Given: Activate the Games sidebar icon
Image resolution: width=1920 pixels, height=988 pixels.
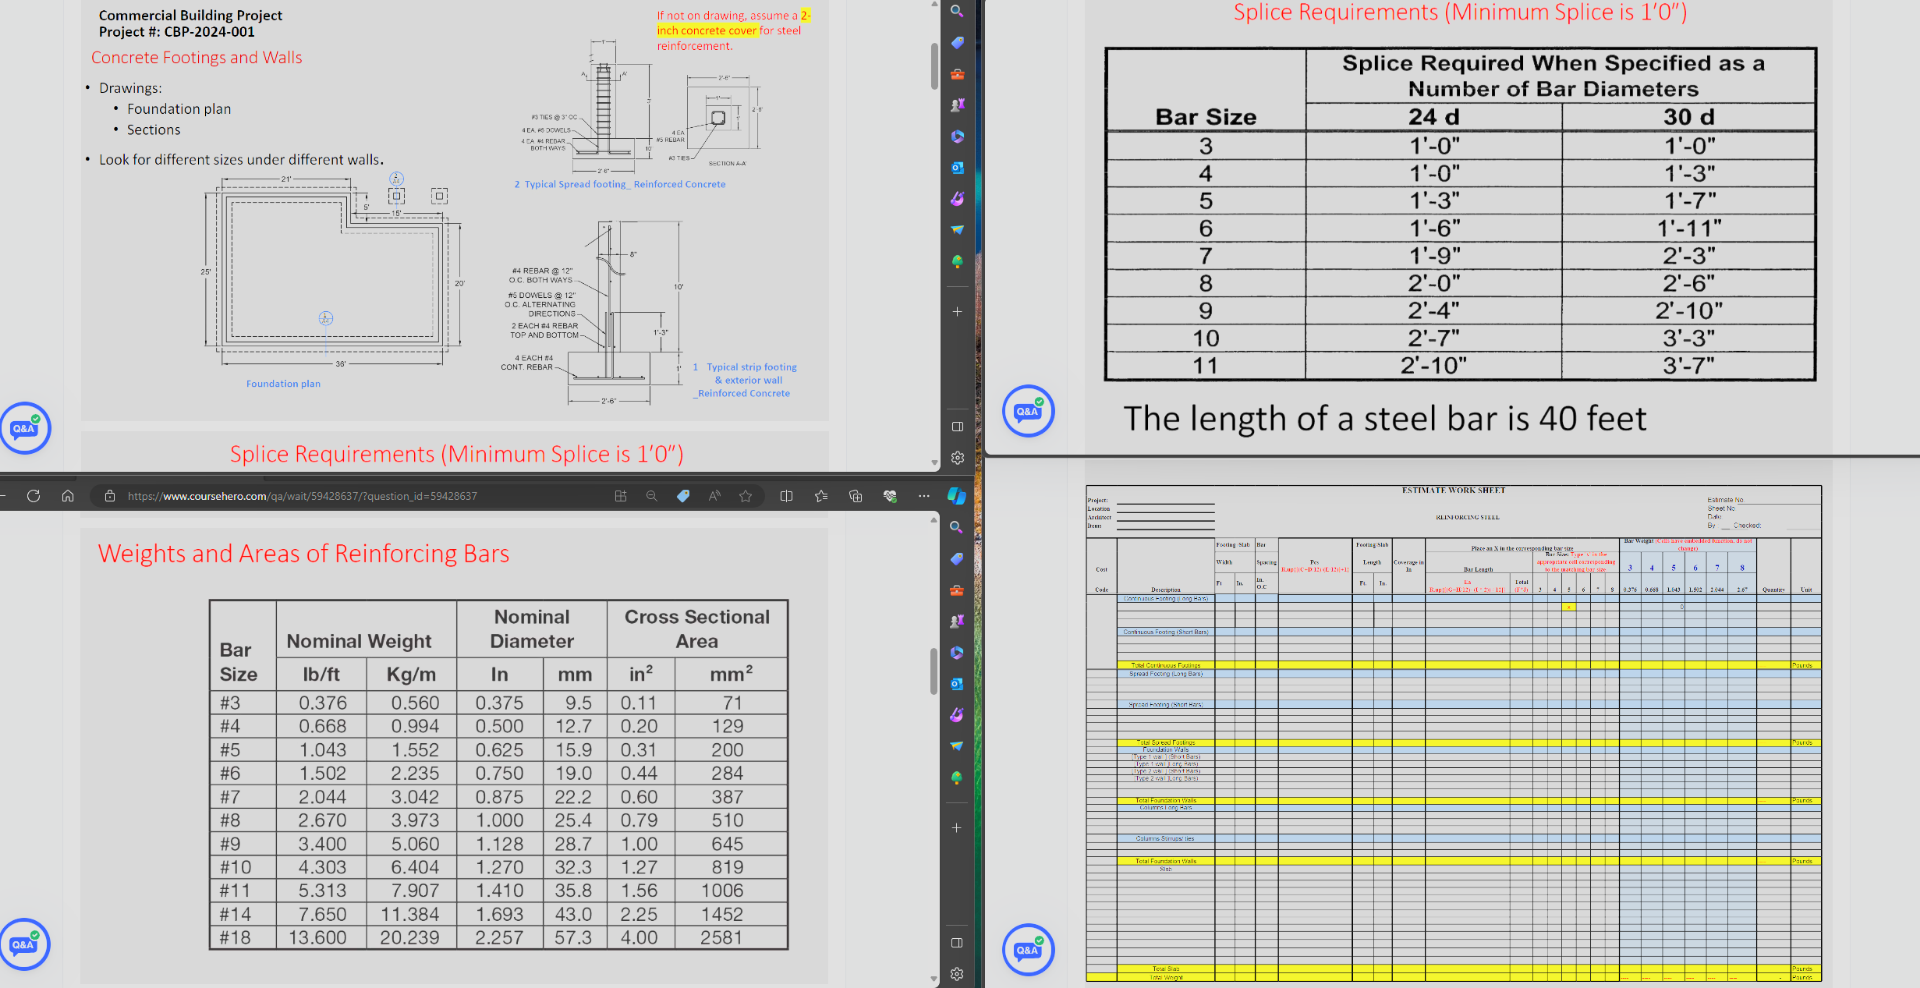Looking at the screenshot, I should (x=957, y=104).
